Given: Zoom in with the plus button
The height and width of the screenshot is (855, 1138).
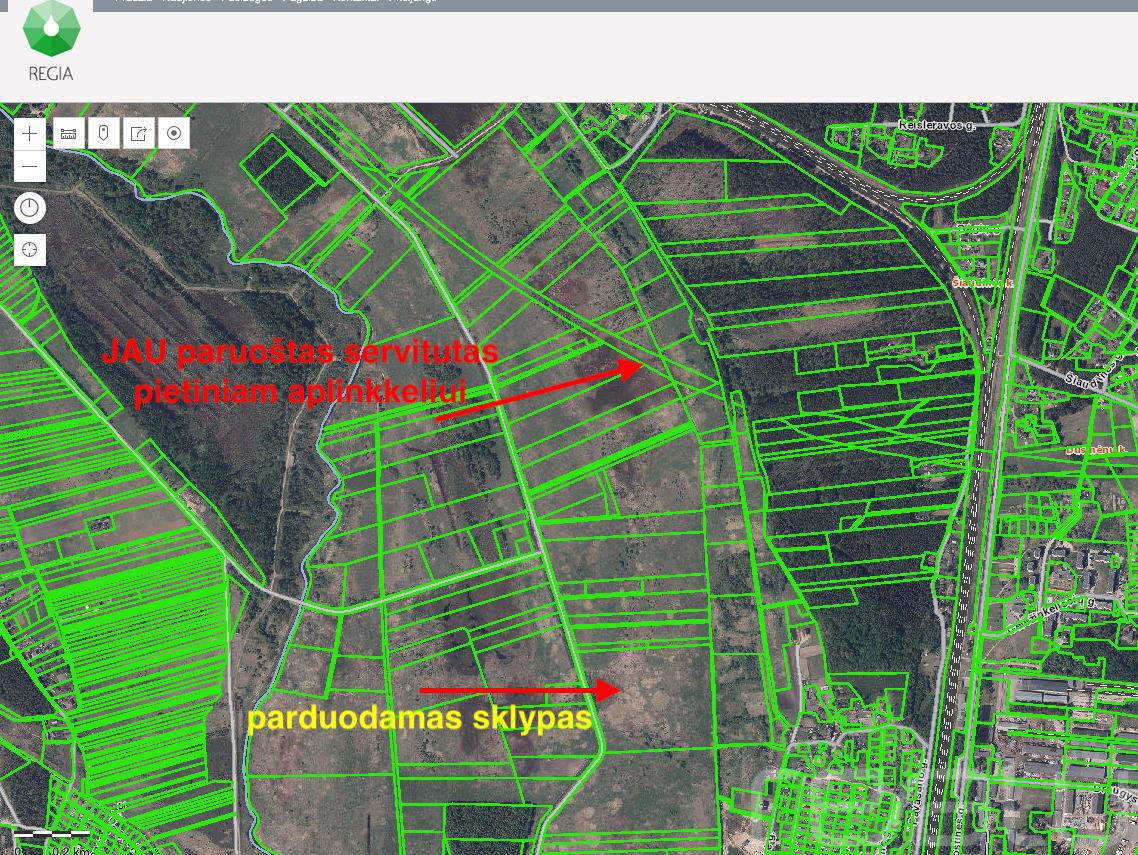Looking at the screenshot, I should (30, 134).
